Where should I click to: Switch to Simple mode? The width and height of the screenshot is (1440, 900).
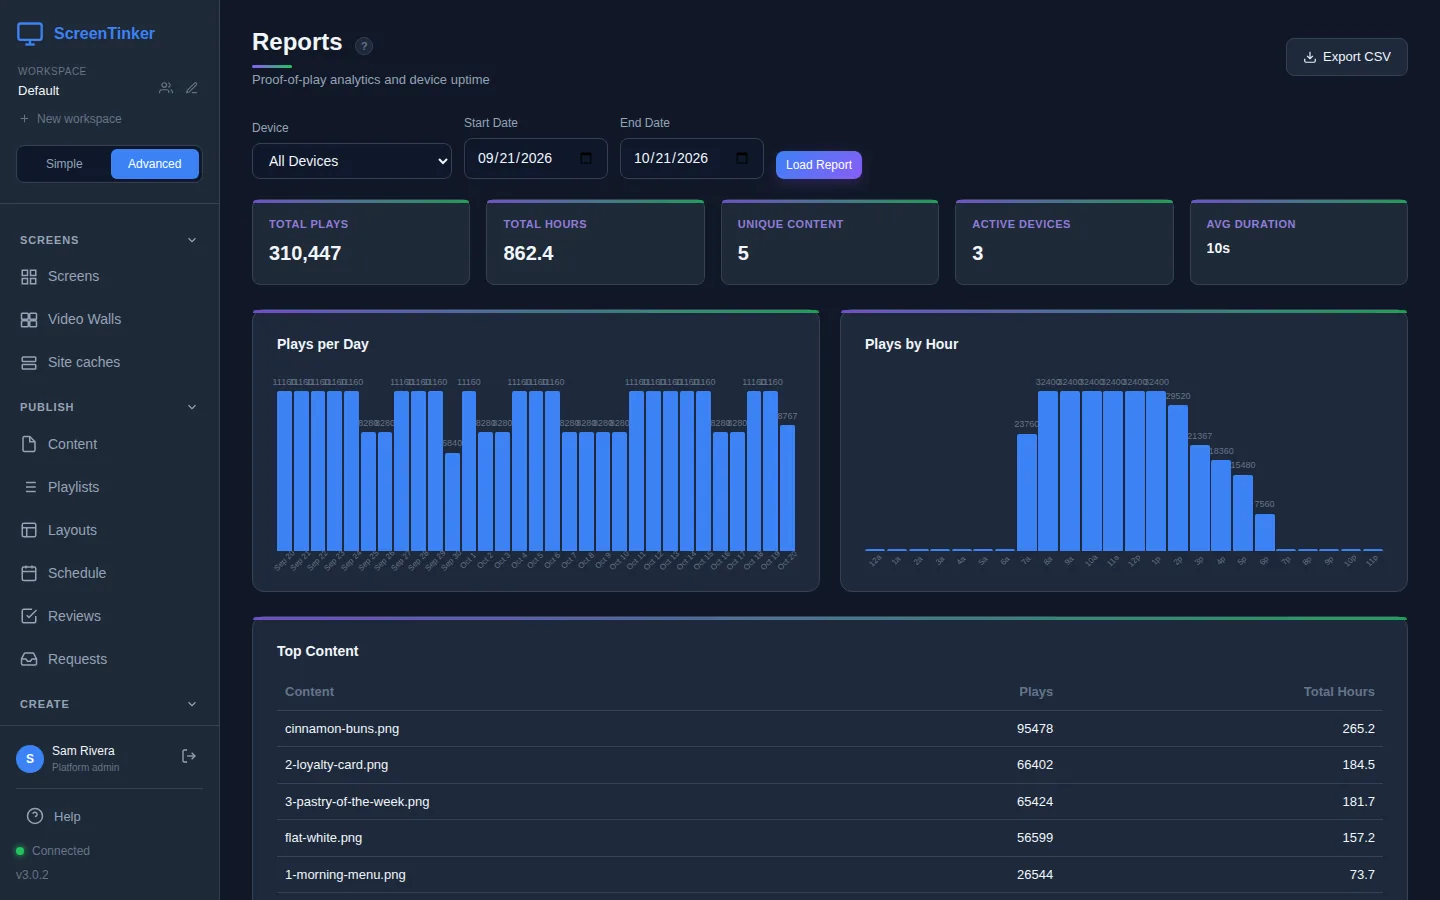[64, 164]
